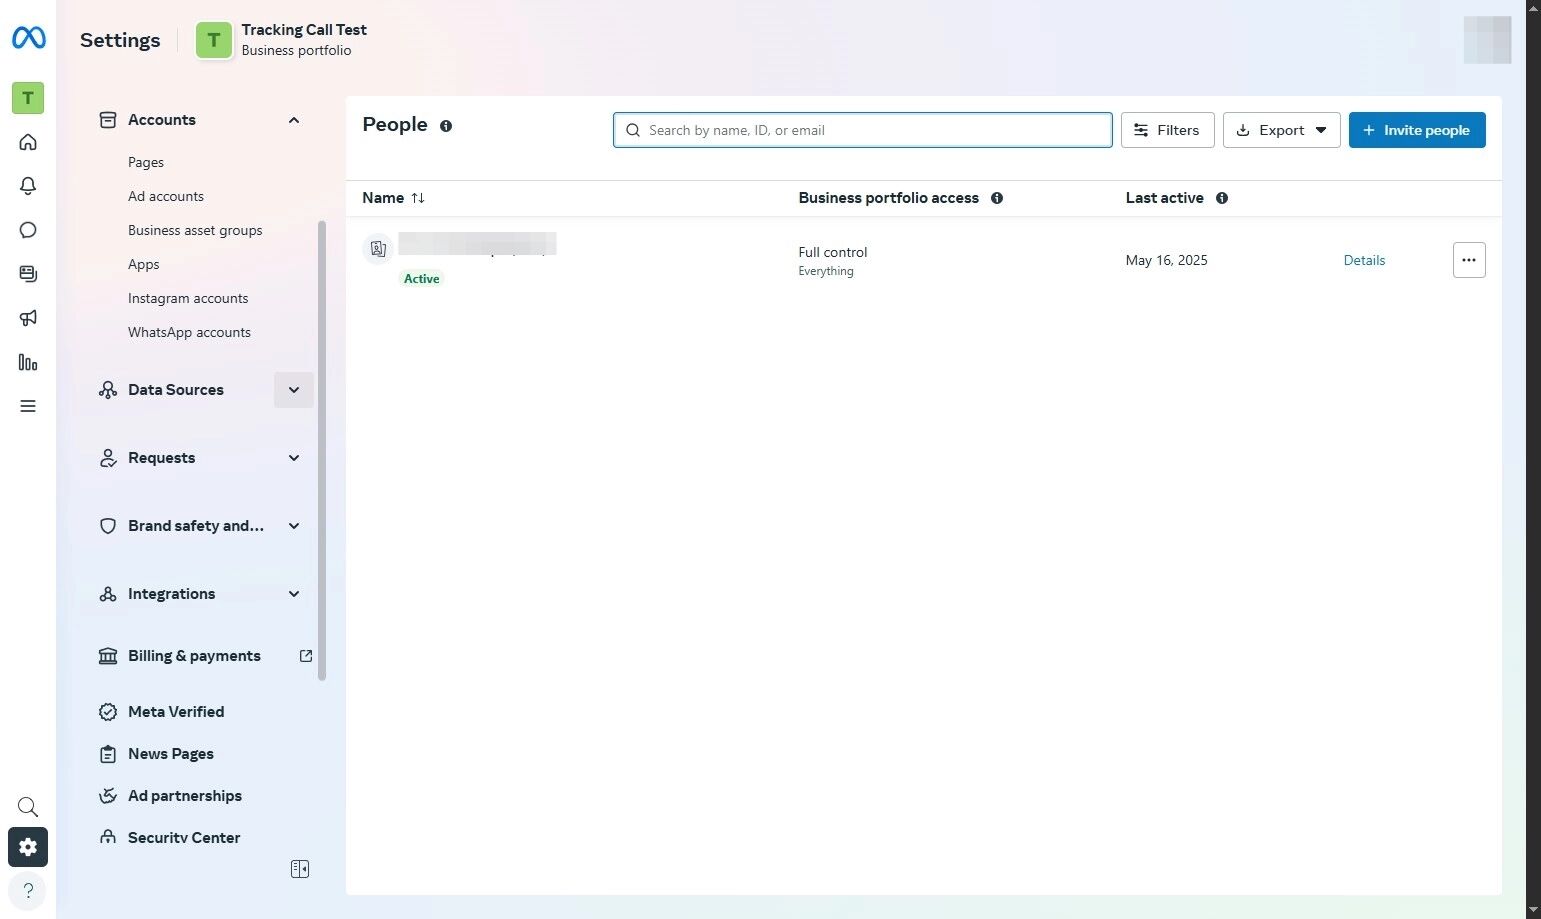The height and width of the screenshot is (919, 1541).
Task: Open the content posts icon
Action: coord(28,273)
